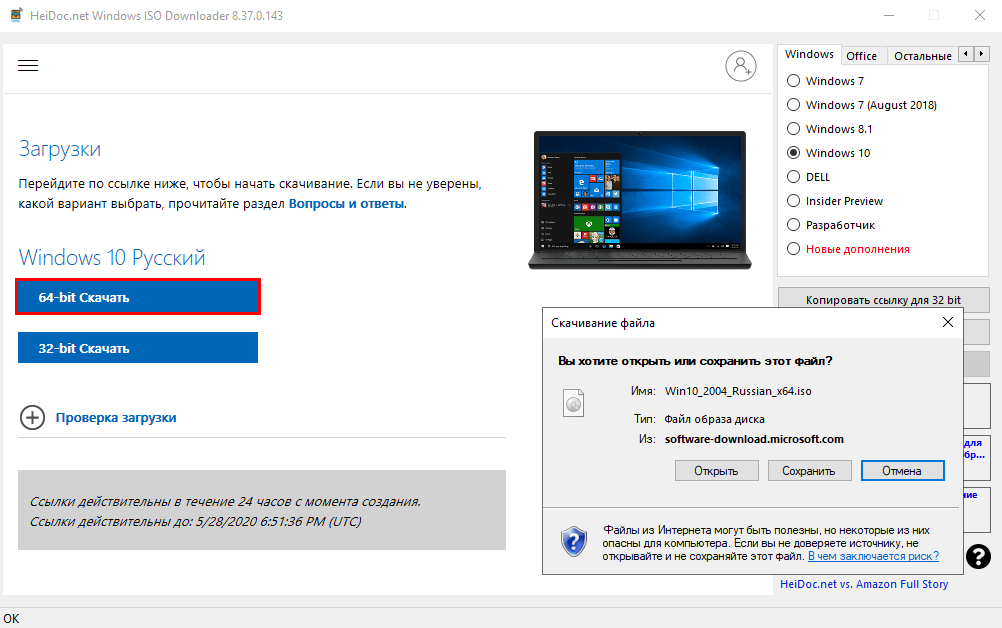1002x628 pixels.
Task: Click the disk image file icon
Action: 574,403
